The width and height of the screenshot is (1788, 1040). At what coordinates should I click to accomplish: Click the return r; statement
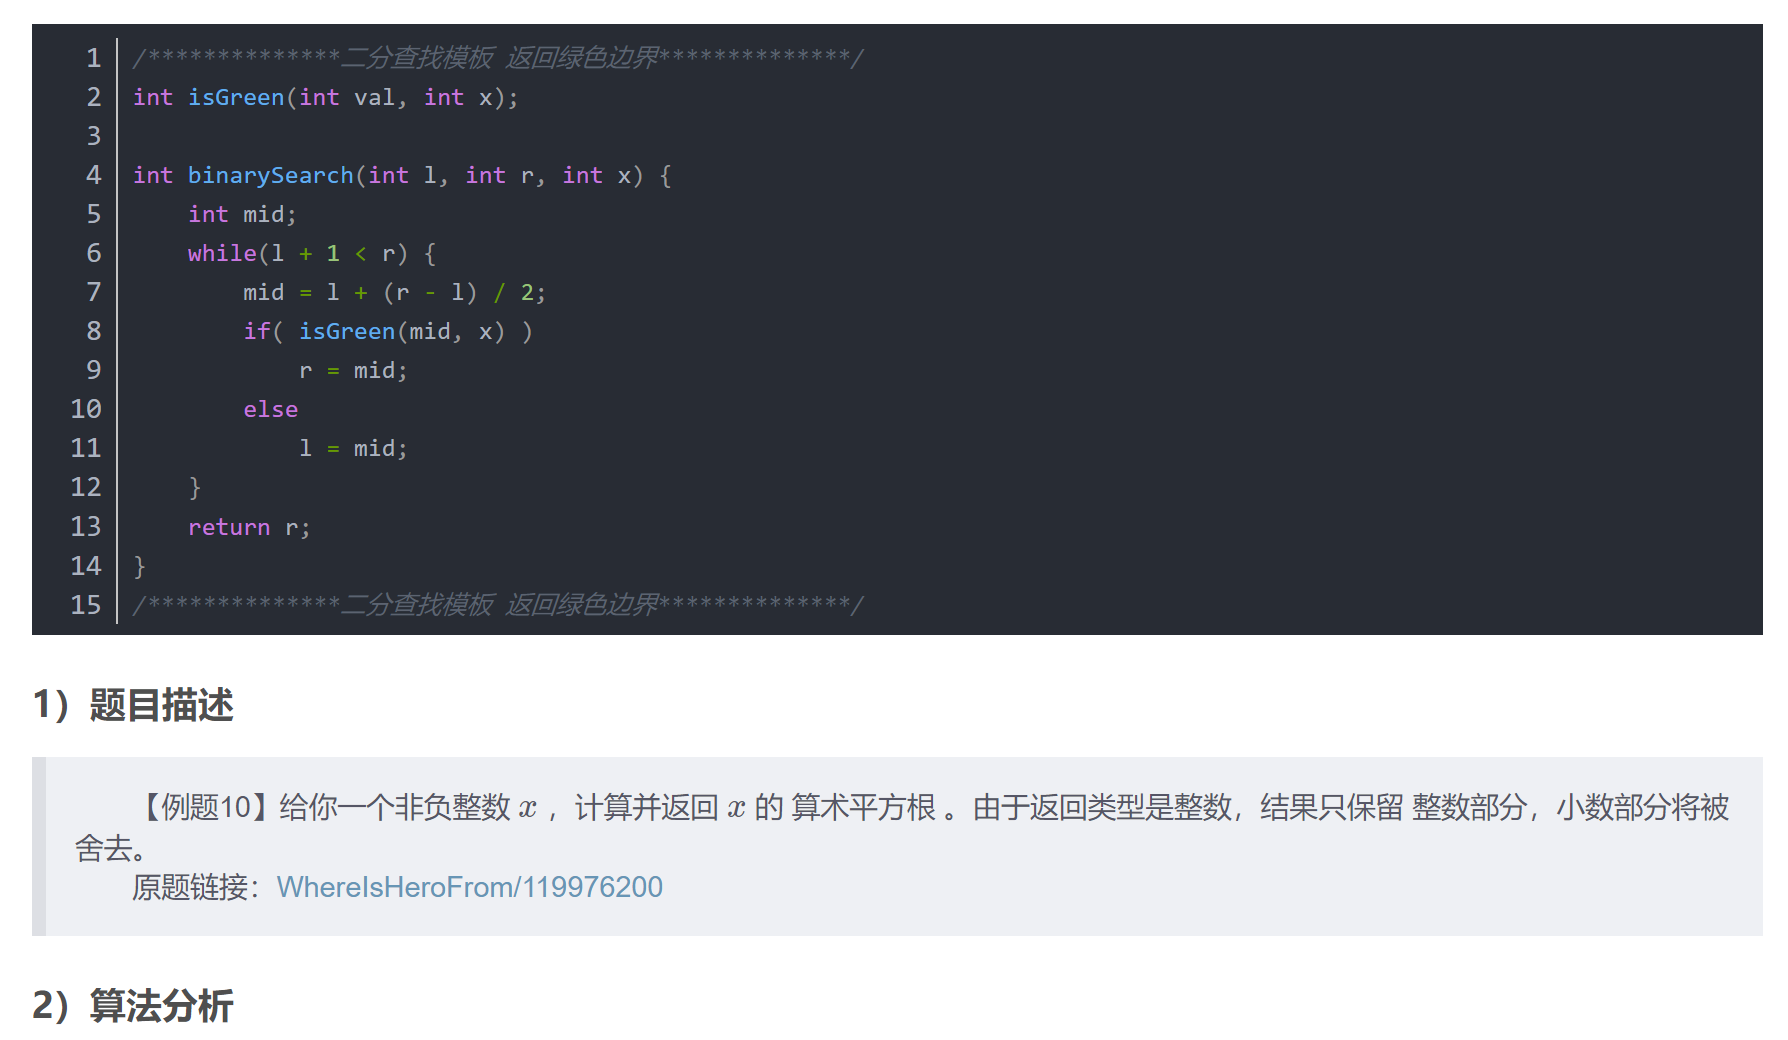pos(249,527)
